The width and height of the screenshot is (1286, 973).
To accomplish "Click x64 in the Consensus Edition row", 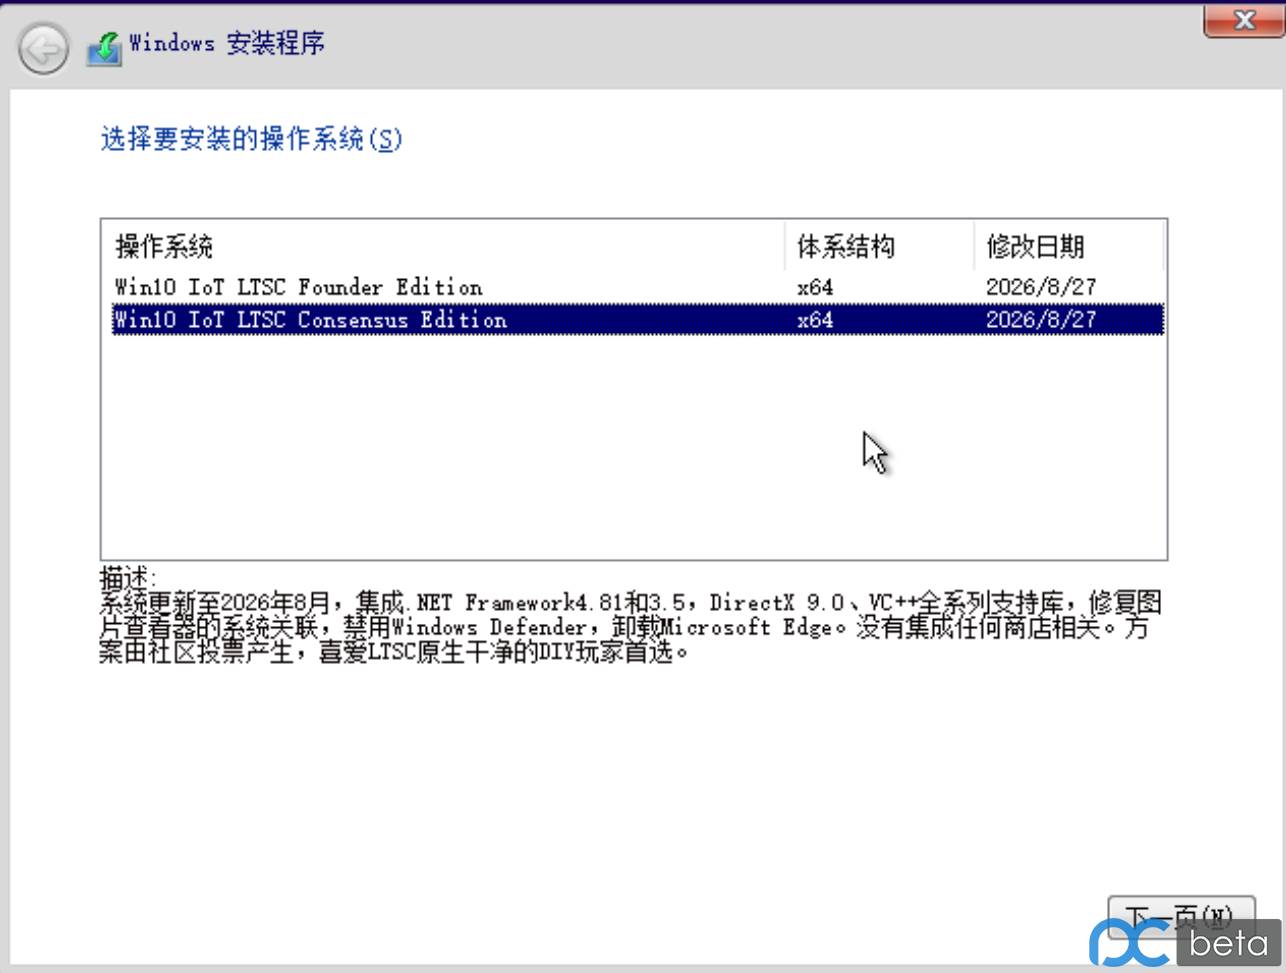I will pyautogui.click(x=815, y=320).
